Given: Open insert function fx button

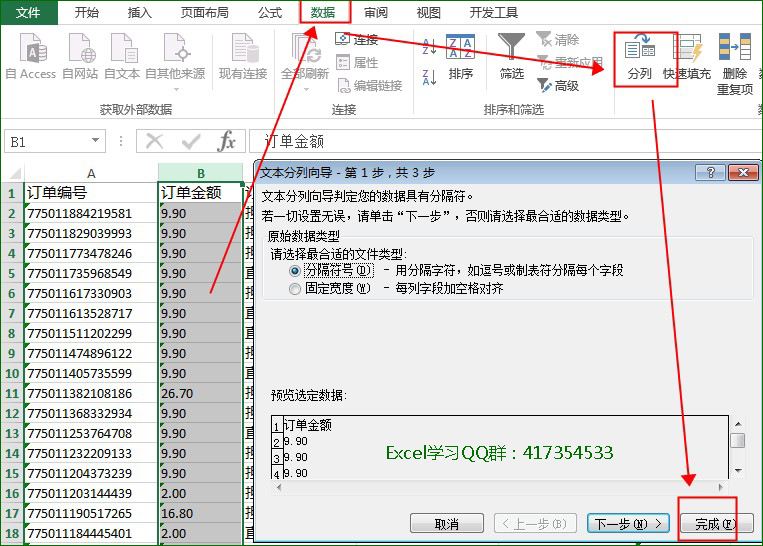Looking at the screenshot, I should click(x=226, y=142).
